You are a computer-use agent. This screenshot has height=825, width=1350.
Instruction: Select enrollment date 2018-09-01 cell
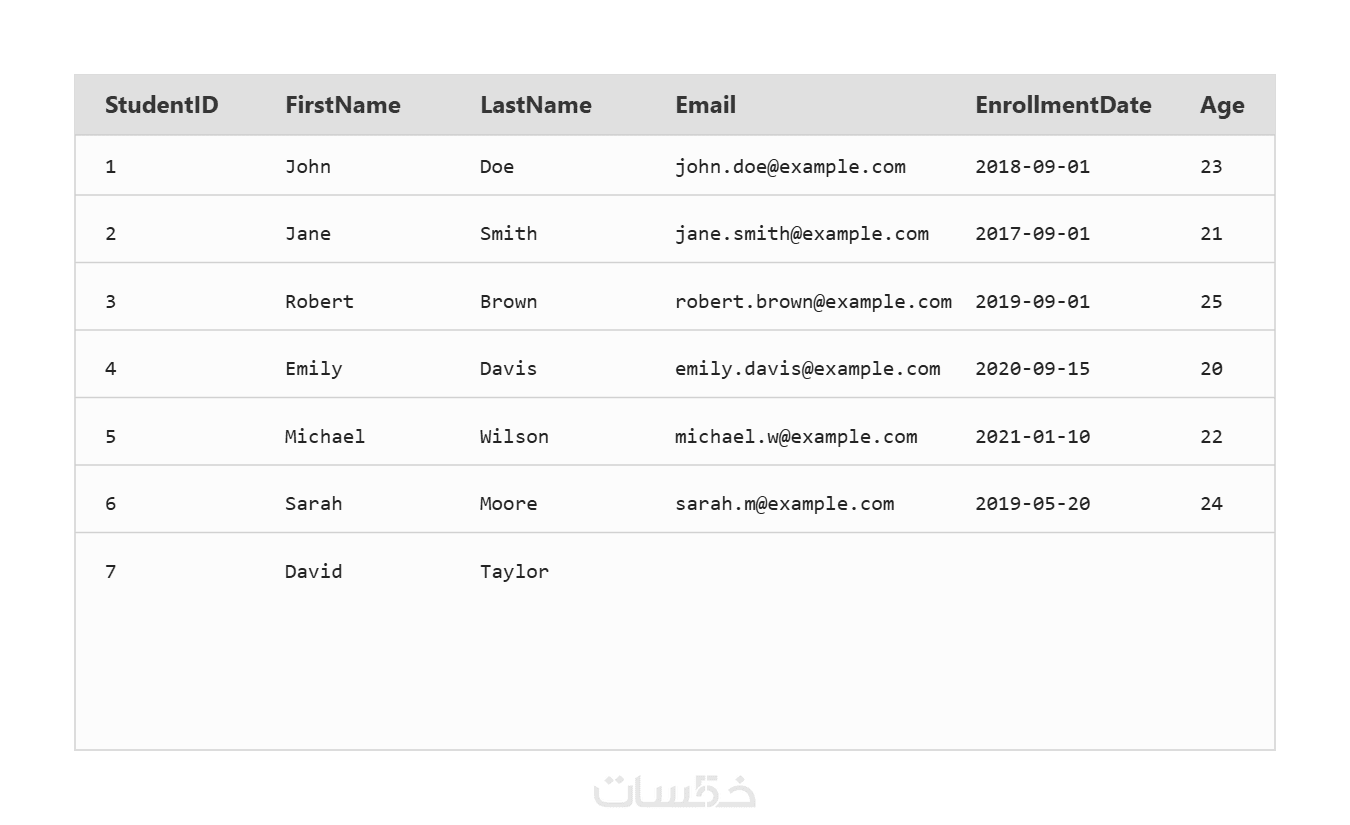click(1032, 166)
